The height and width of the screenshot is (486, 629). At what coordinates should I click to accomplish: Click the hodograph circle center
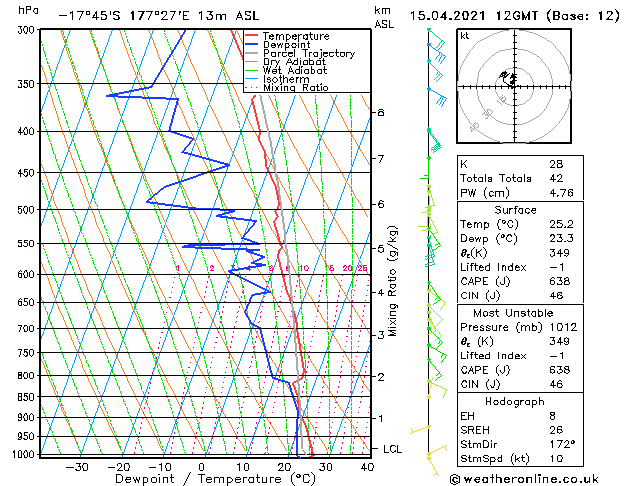pos(514,86)
